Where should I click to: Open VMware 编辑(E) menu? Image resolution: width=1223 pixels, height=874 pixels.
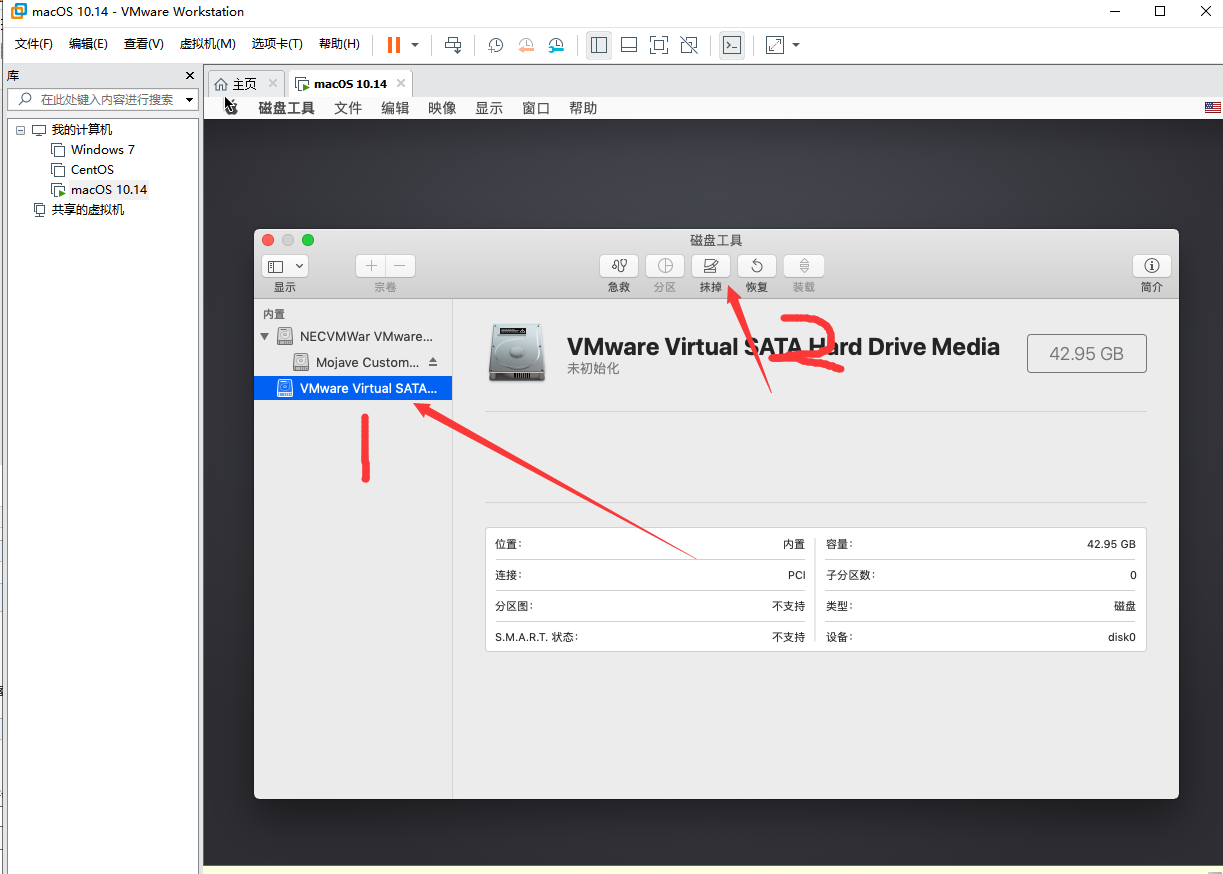click(x=88, y=44)
